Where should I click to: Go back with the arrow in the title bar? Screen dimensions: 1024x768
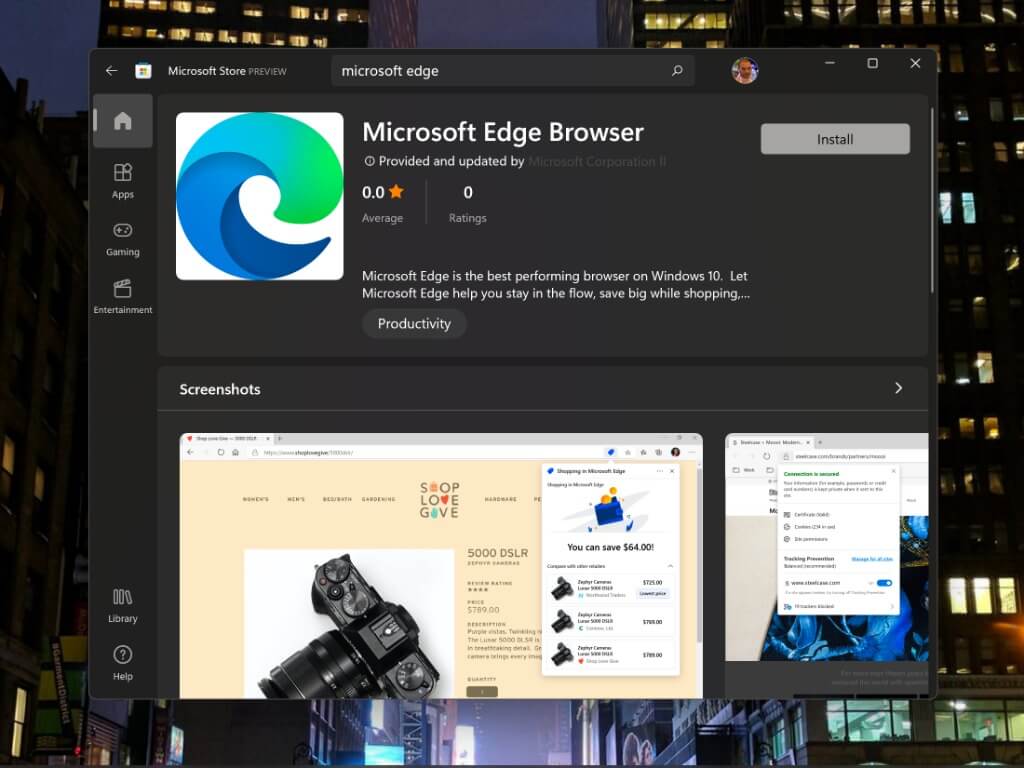point(112,71)
